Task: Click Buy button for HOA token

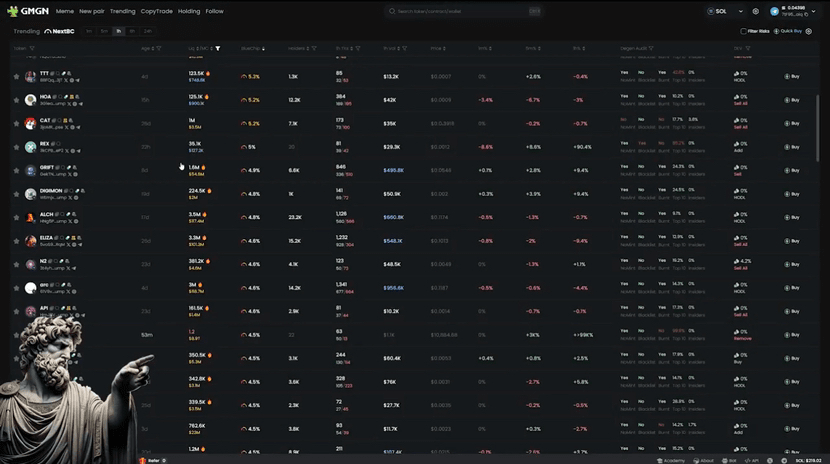Action: pyautogui.click(x=792, y=100)
